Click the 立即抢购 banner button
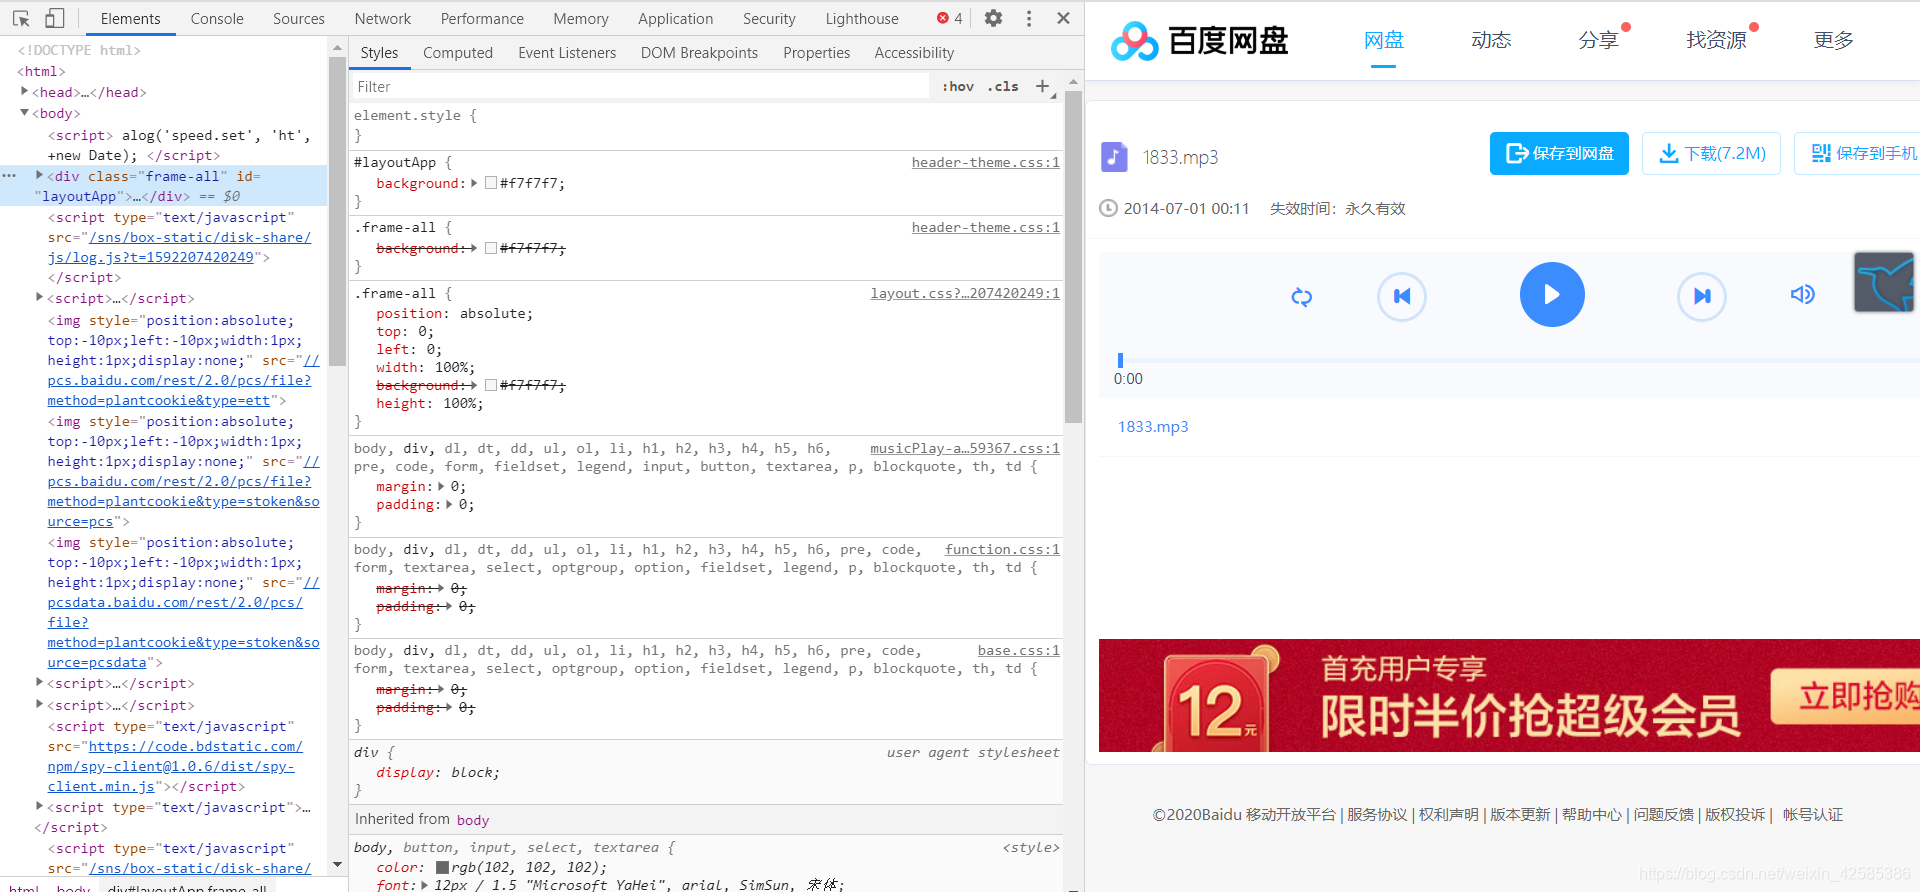 1846,696
